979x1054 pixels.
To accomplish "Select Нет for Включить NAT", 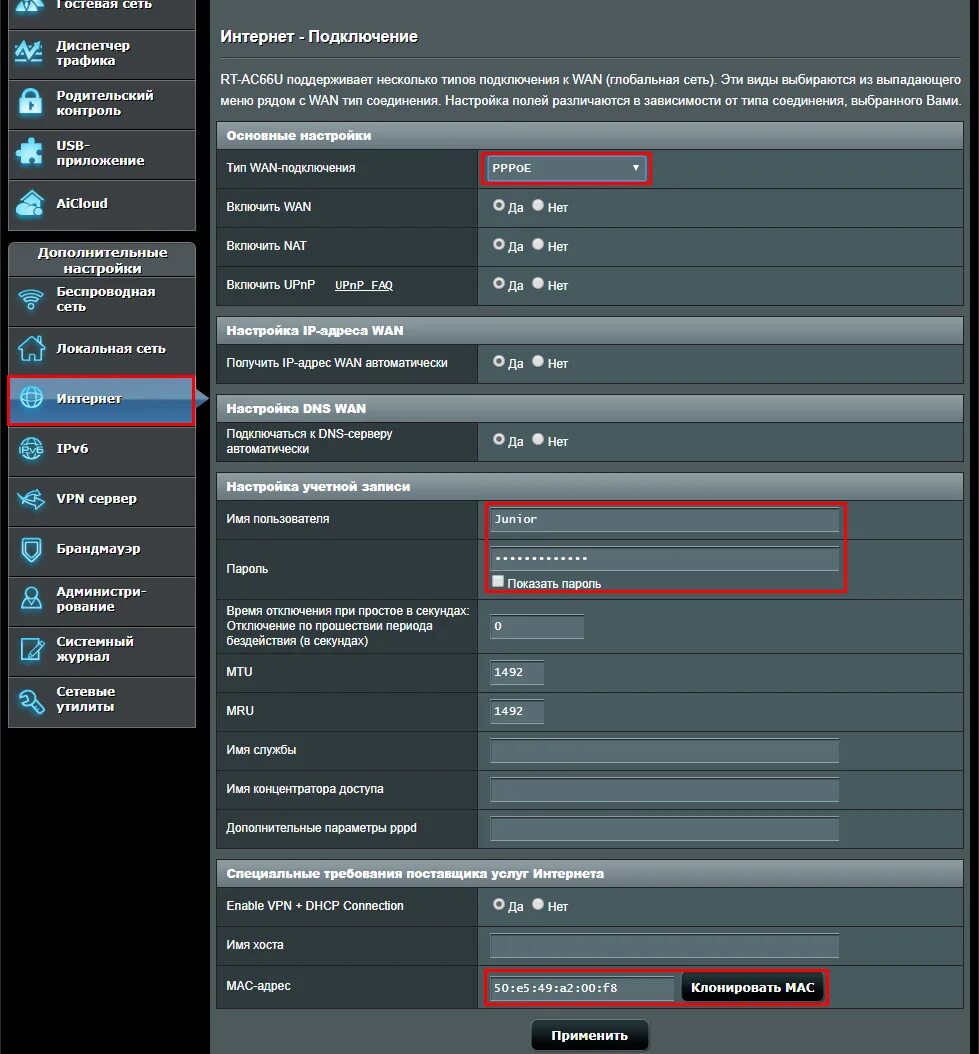I will point(538,246).
